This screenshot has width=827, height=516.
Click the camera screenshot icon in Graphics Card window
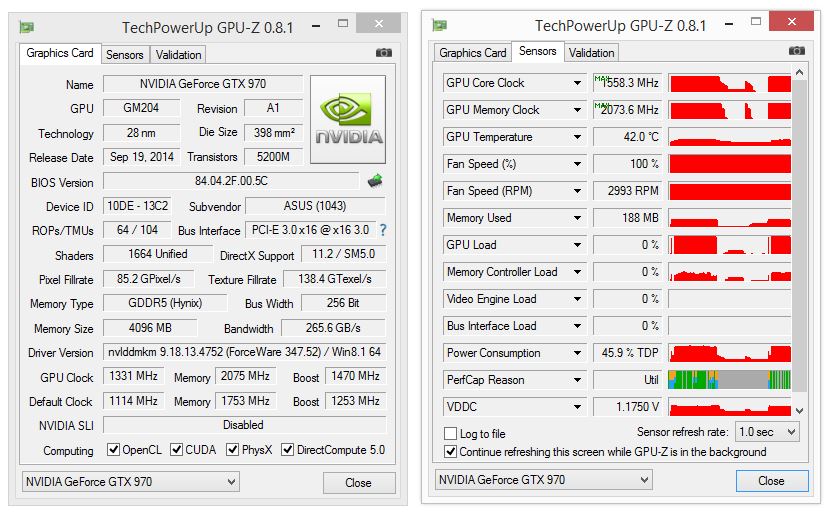[383, 52]
